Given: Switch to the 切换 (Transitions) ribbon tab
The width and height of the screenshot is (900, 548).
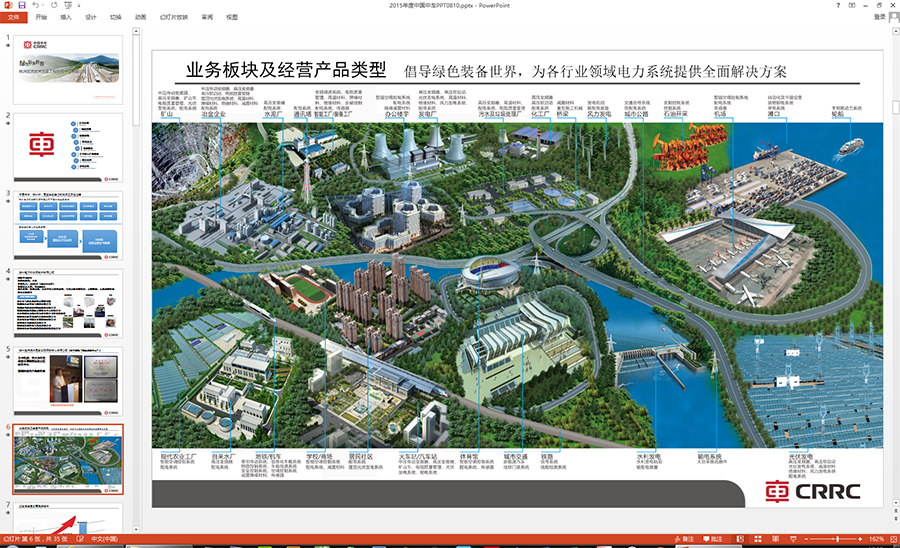Looking at the screenshot, I should click(x=115, y=17).
